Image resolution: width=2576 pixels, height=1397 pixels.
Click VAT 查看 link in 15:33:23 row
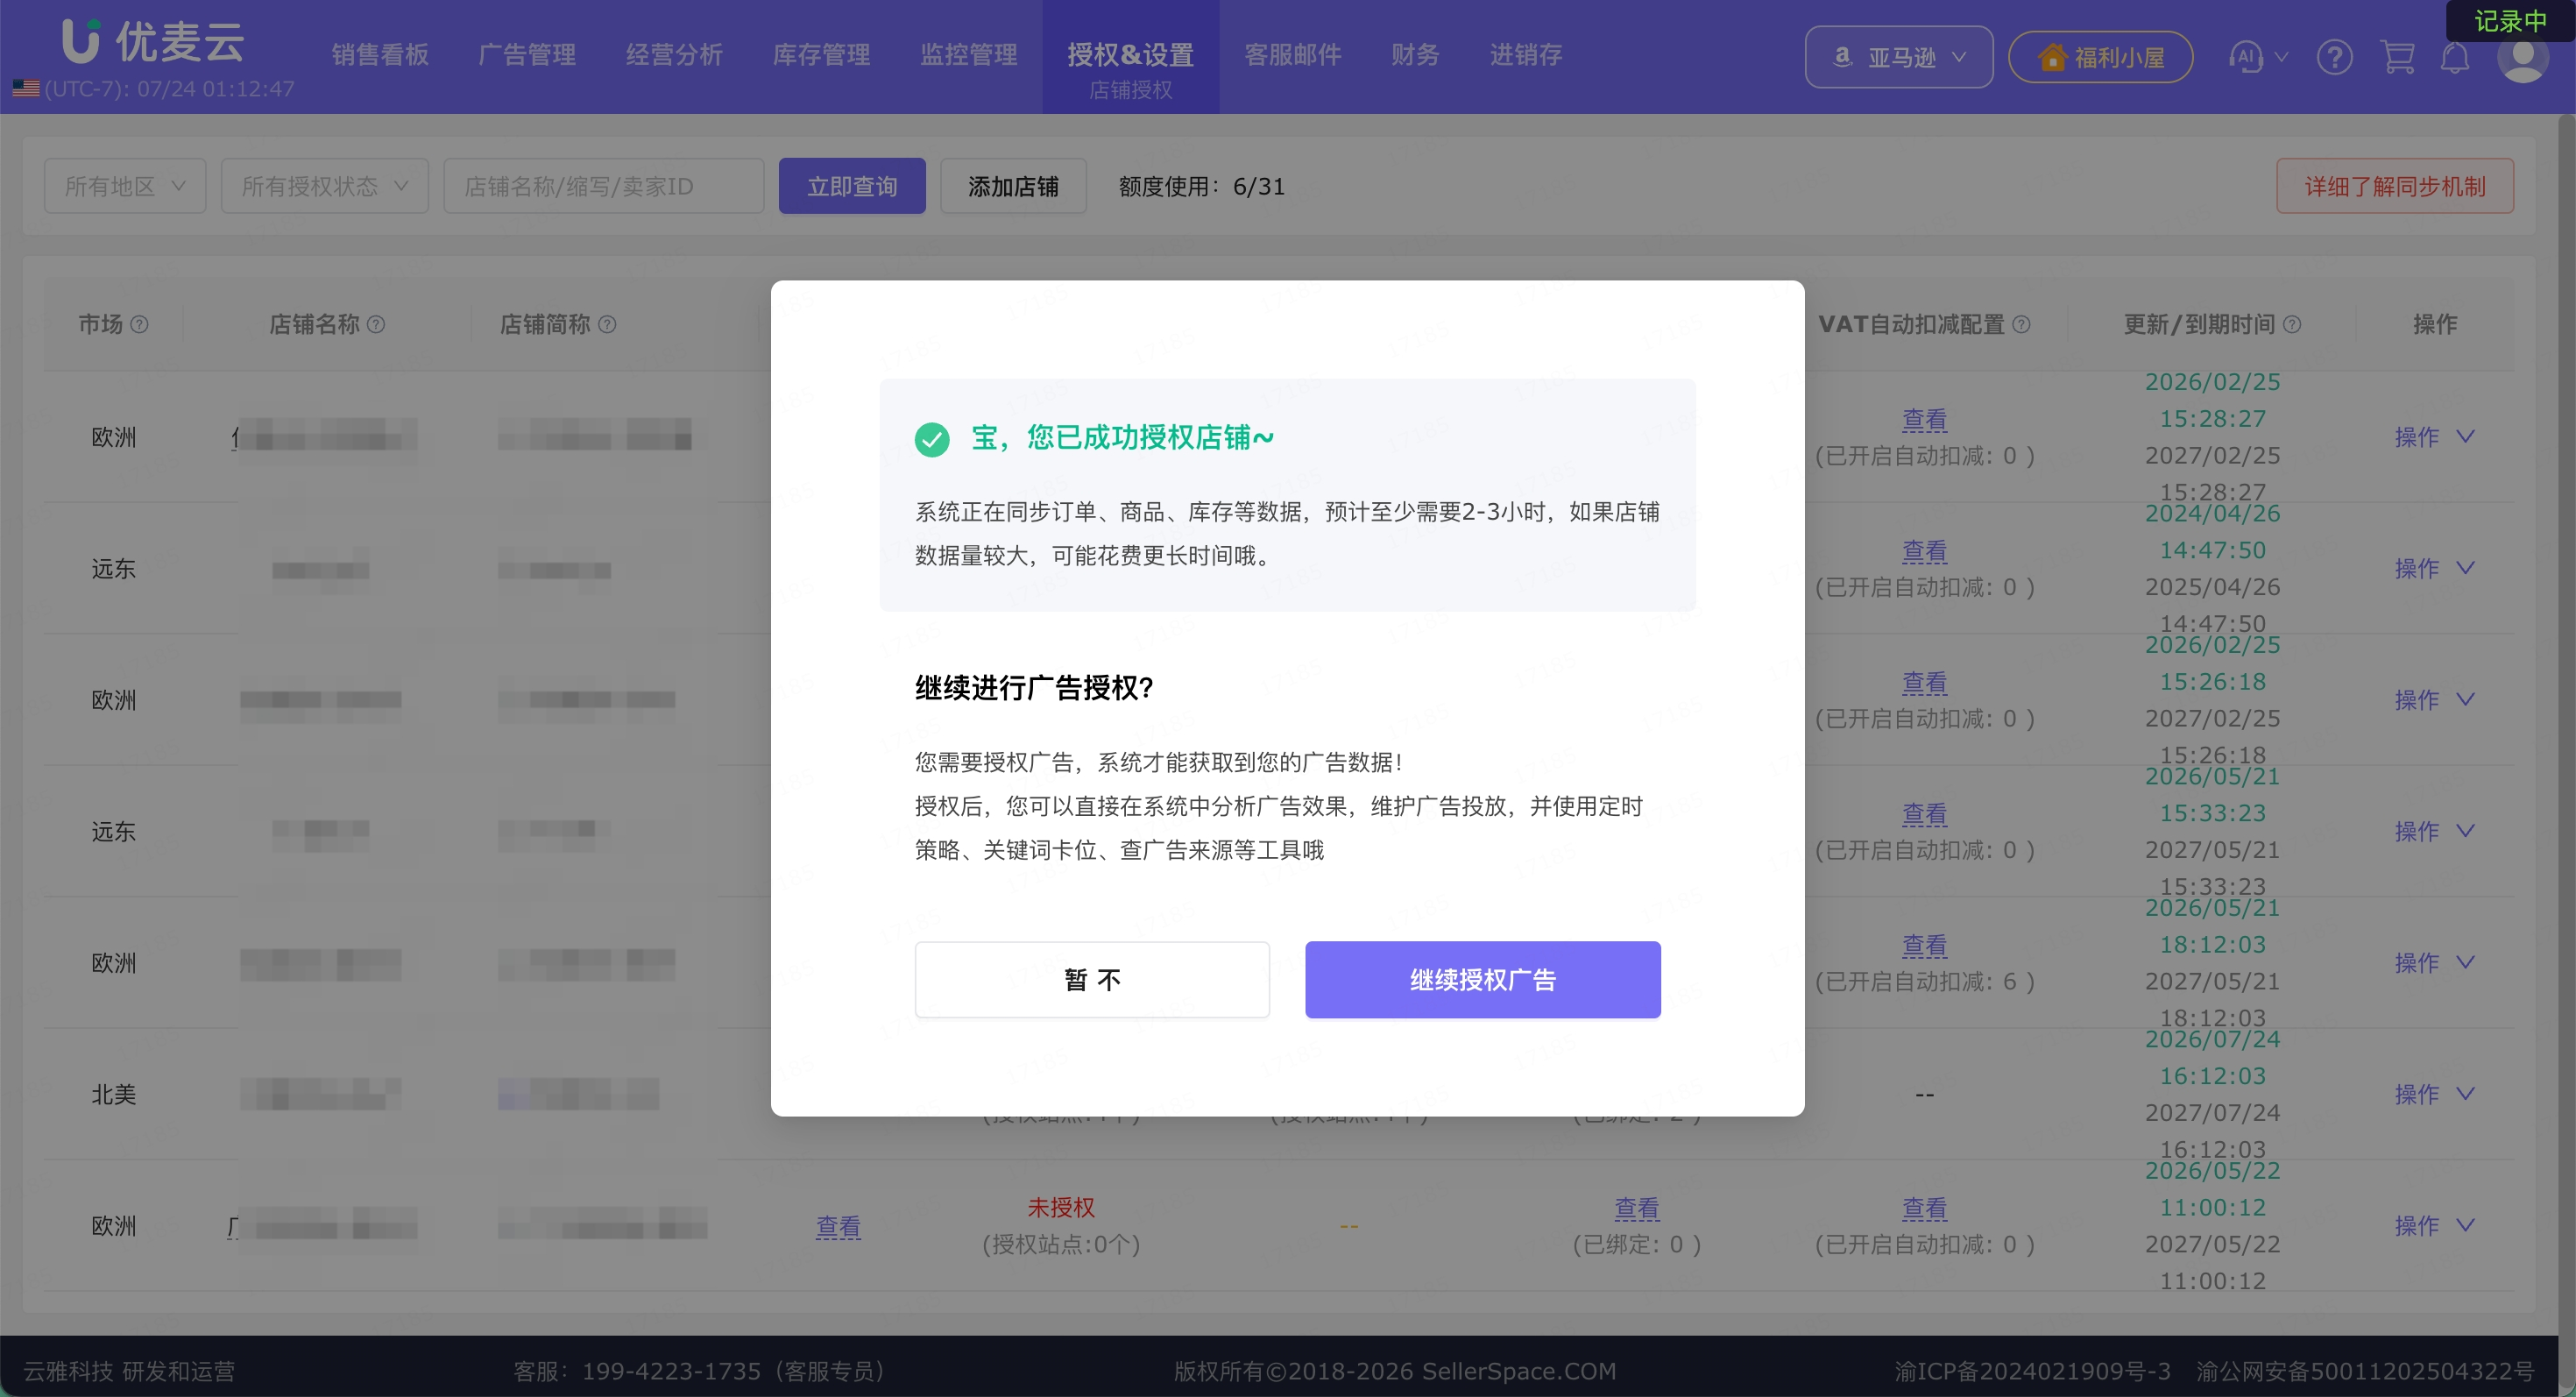pyautogui.click(x=1924, y=814)
